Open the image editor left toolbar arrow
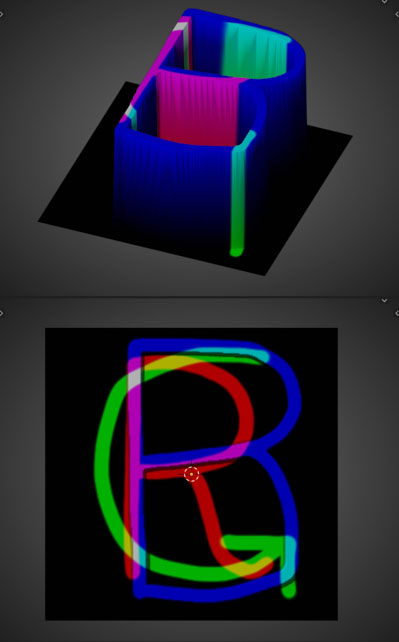The image size is (399, 642). 1,314
